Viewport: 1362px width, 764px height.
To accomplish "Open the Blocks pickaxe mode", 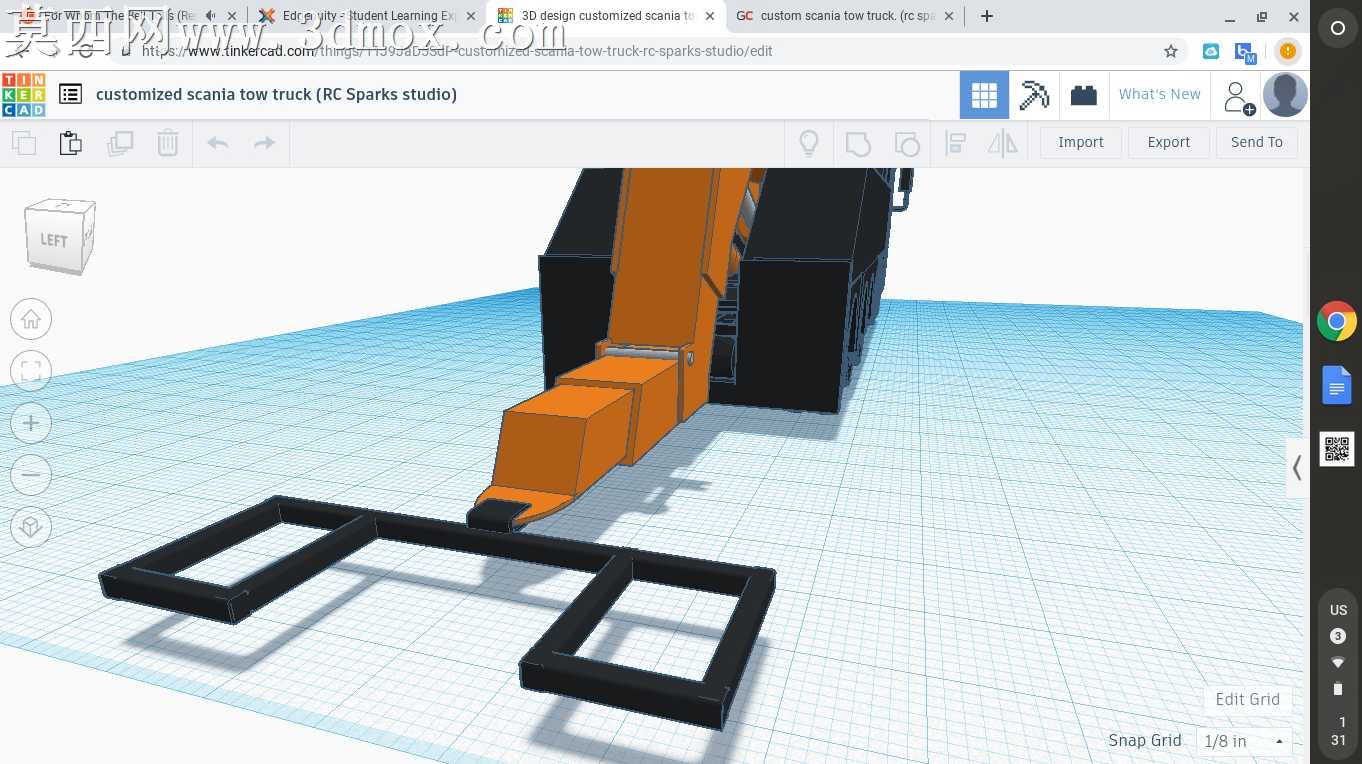I will tap(1034, 95).
